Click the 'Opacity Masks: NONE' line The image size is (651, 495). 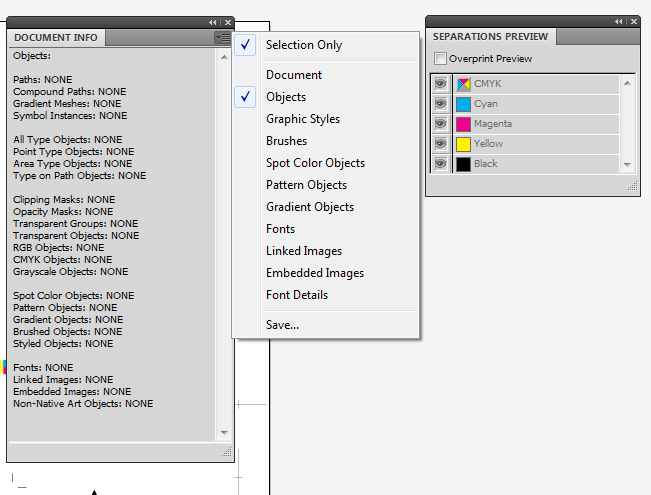pyautogui.click(x=63, y=211)
